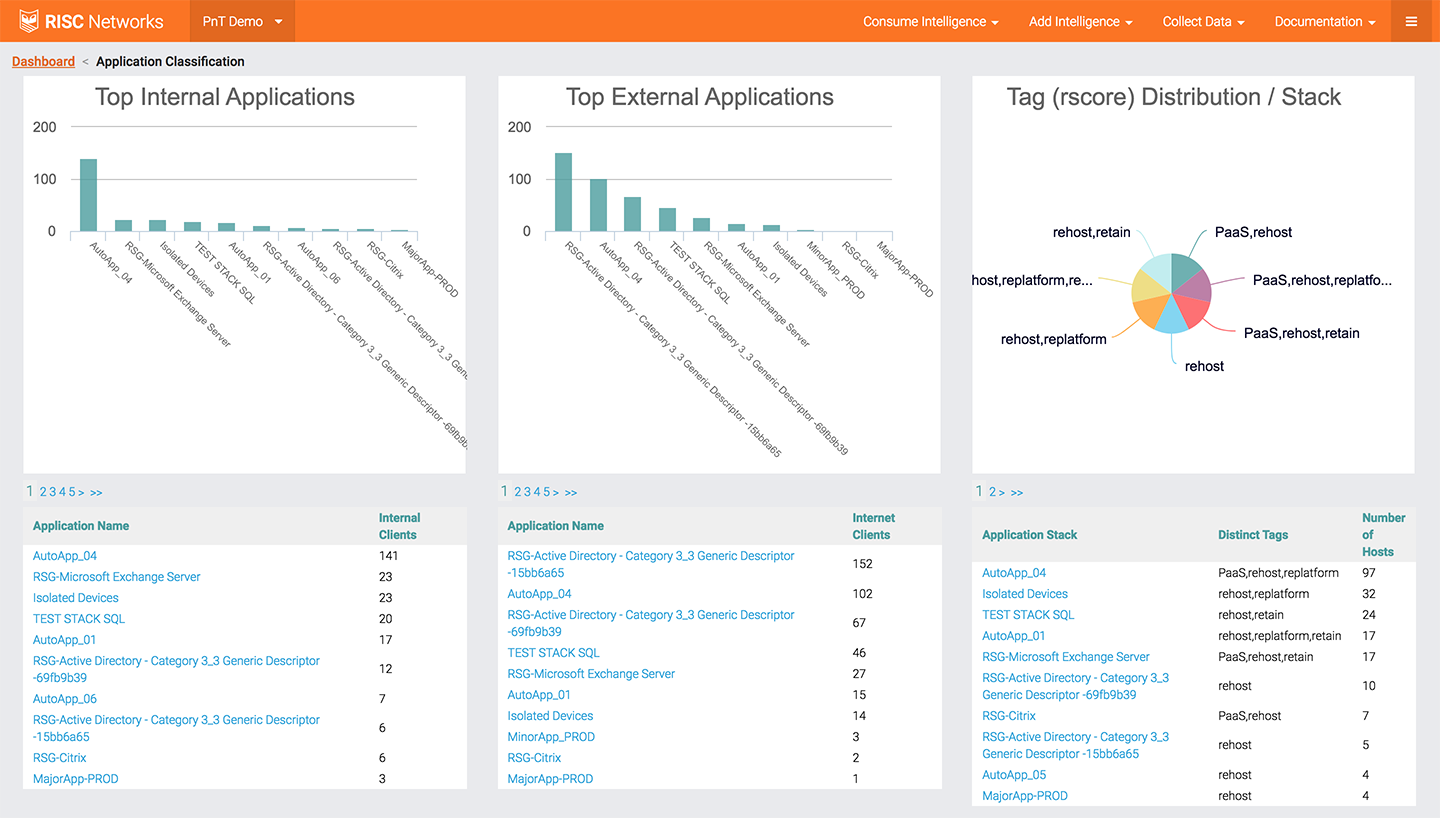Viewport: 1440px width, 818px height.
Task: Click the Tag (rscore) Distribution / Stack title
Action: pos(1174,97)
